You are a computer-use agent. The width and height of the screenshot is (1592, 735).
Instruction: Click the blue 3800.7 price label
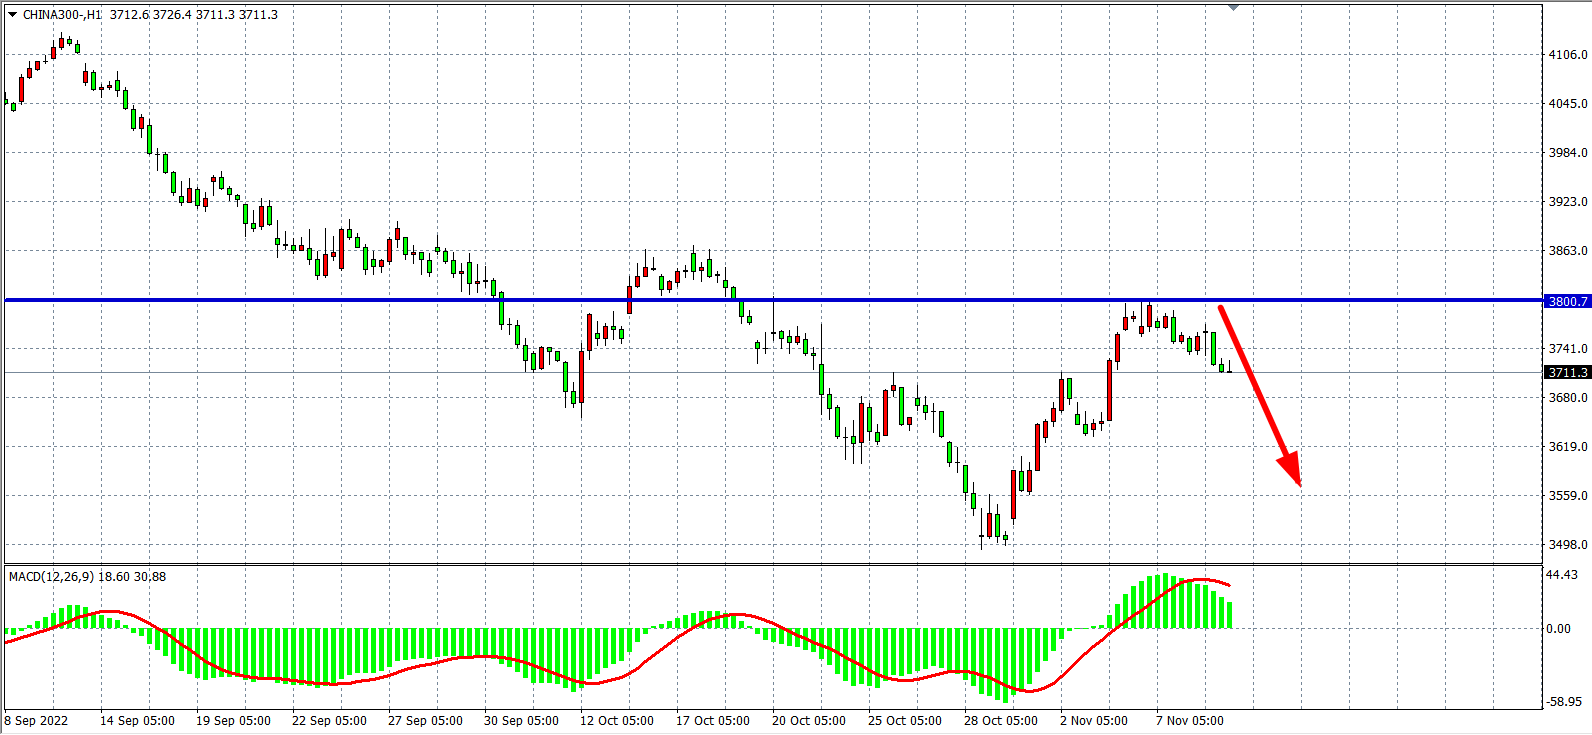point(1566,301)
